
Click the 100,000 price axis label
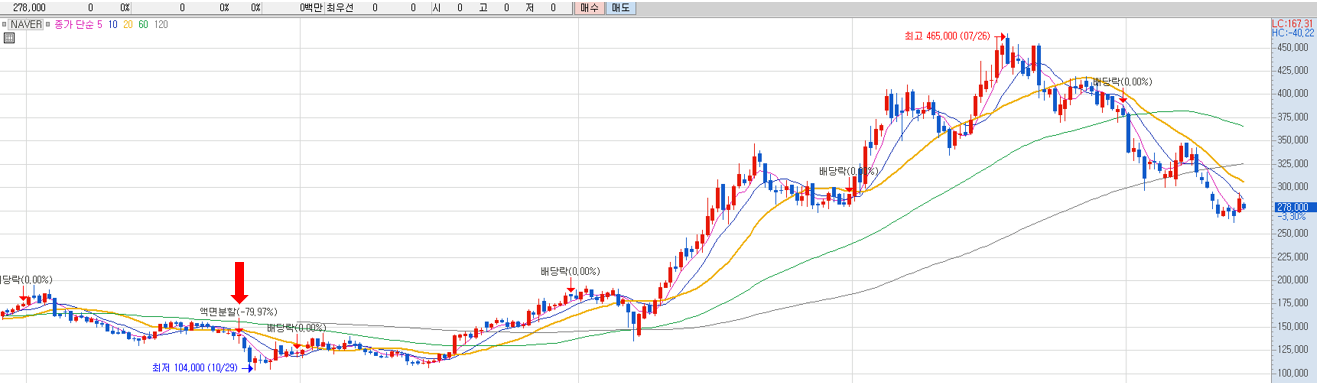coord(1292,373)
